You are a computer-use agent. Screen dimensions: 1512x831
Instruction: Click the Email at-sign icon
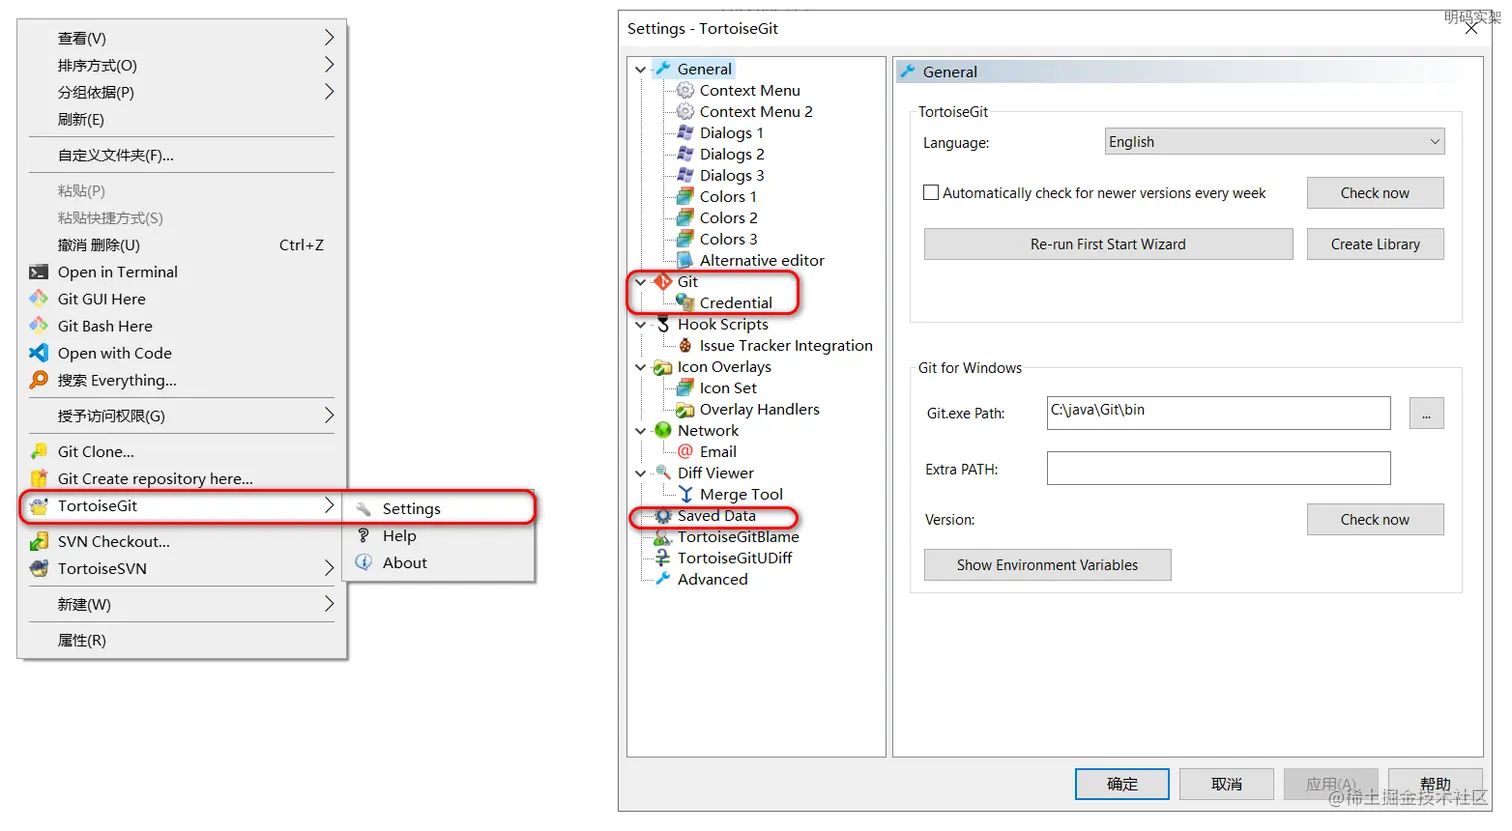pyautogui.click(x=685, y=452)
